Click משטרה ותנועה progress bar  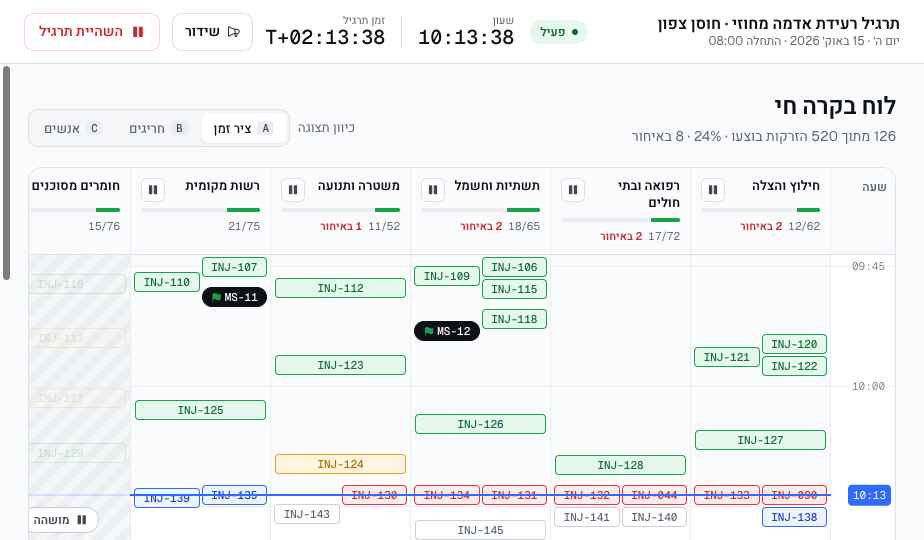(x=341, y=210)
